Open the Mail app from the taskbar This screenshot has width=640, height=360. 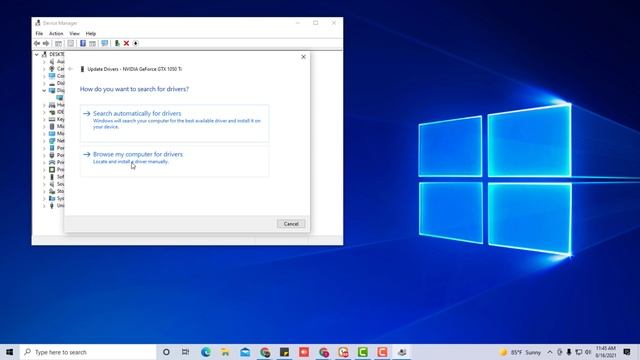tap(245, 352)
